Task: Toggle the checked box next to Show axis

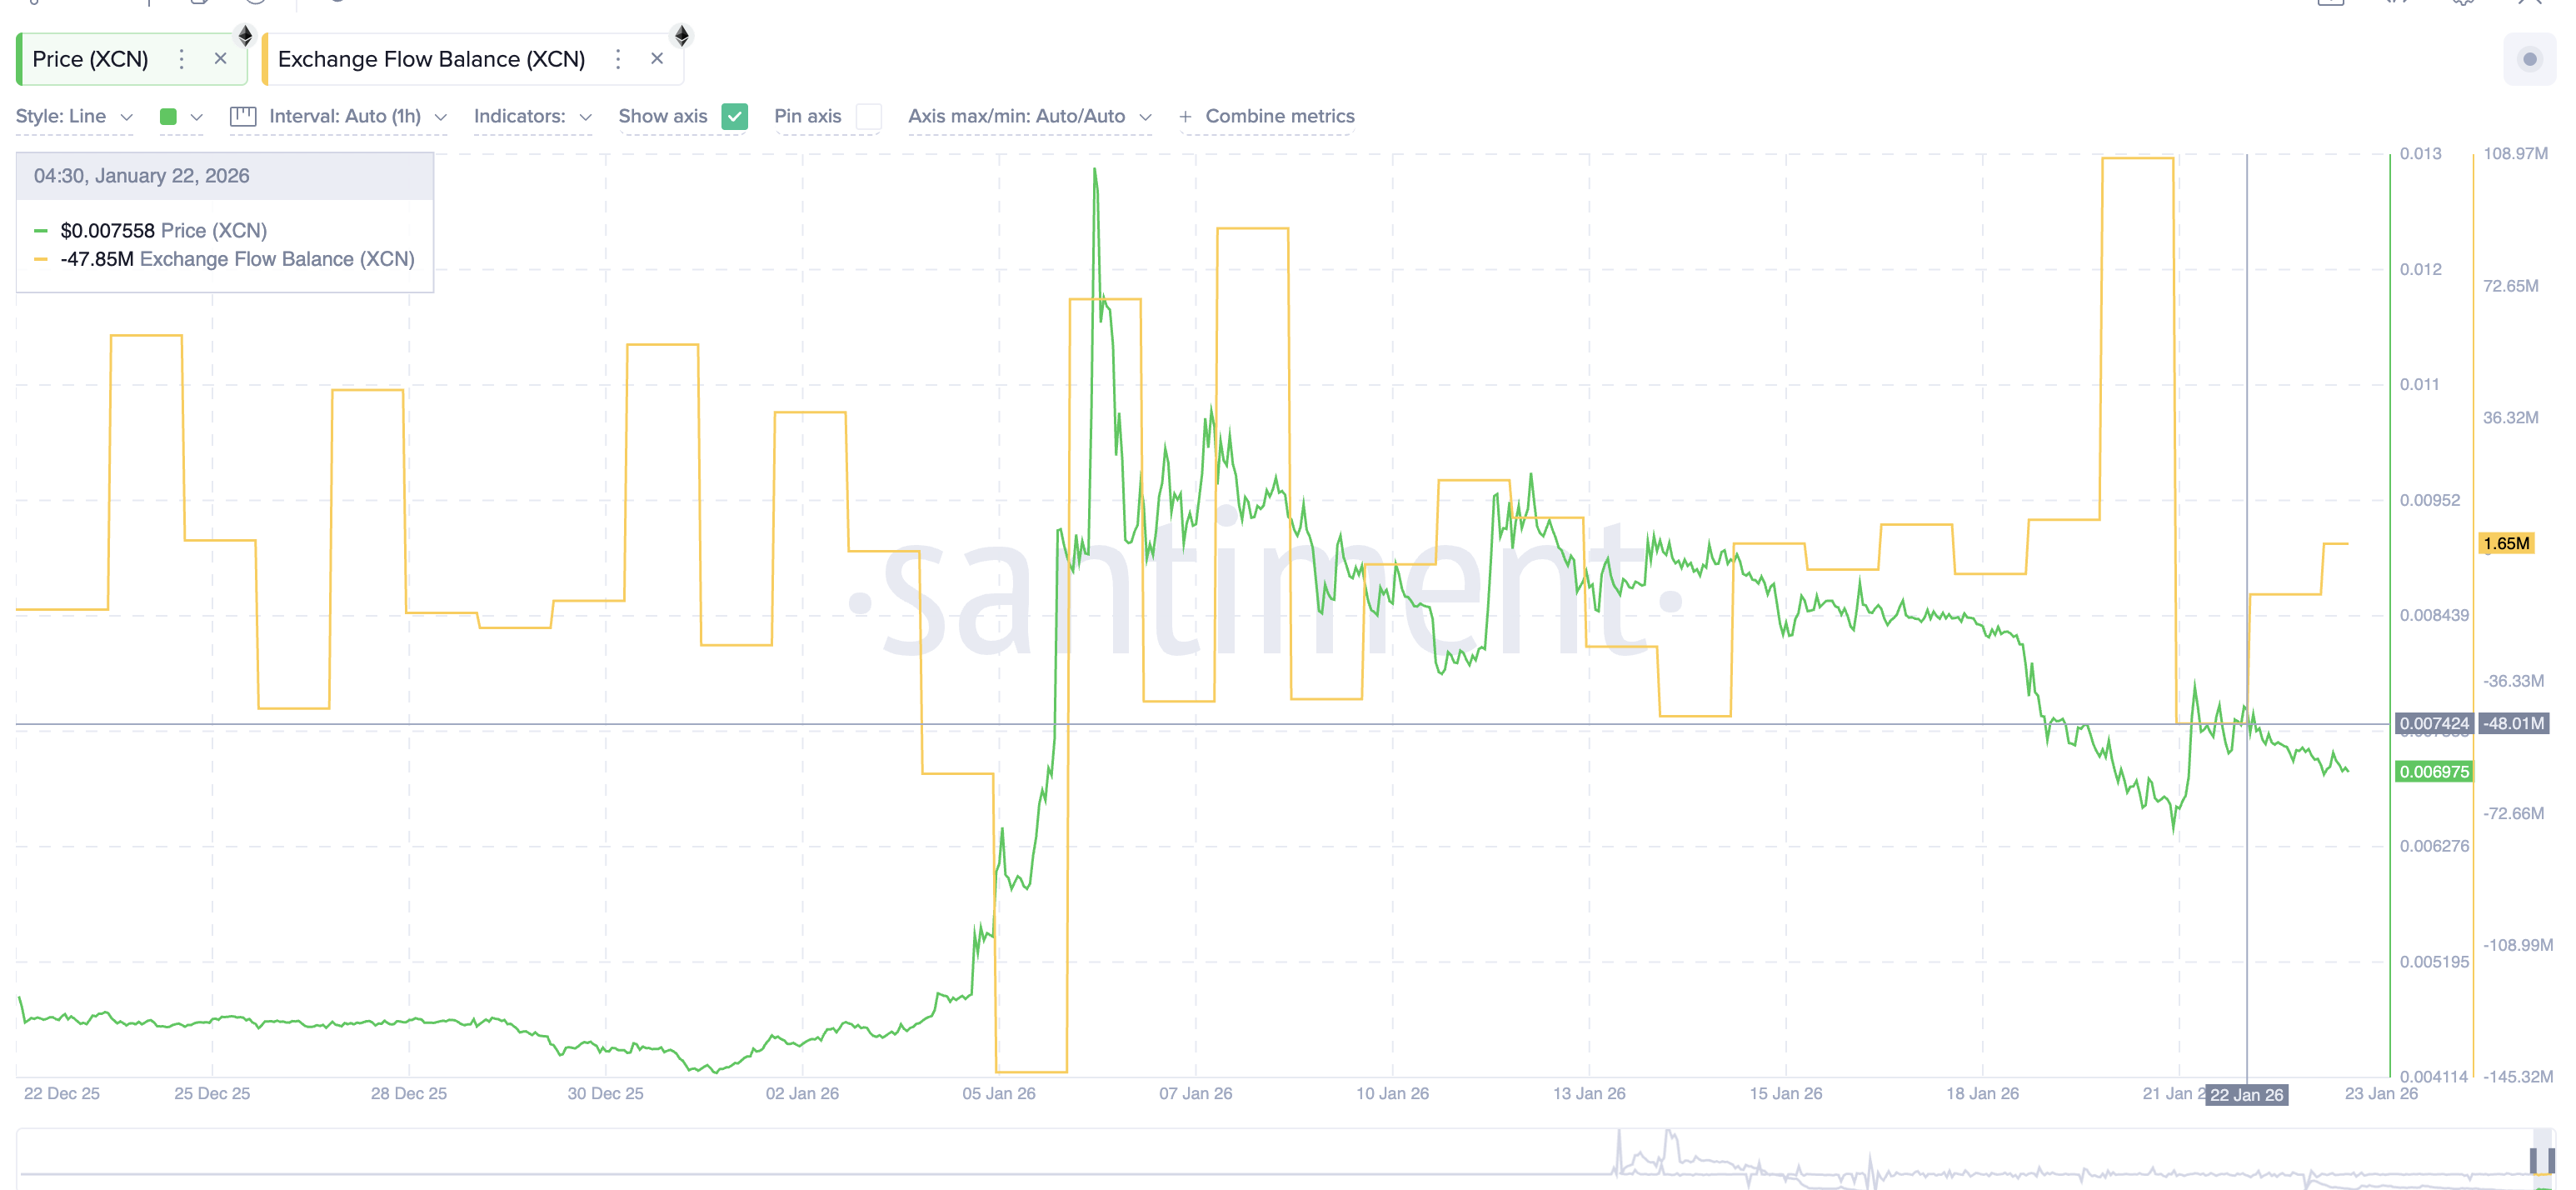Action: (736, 116)
